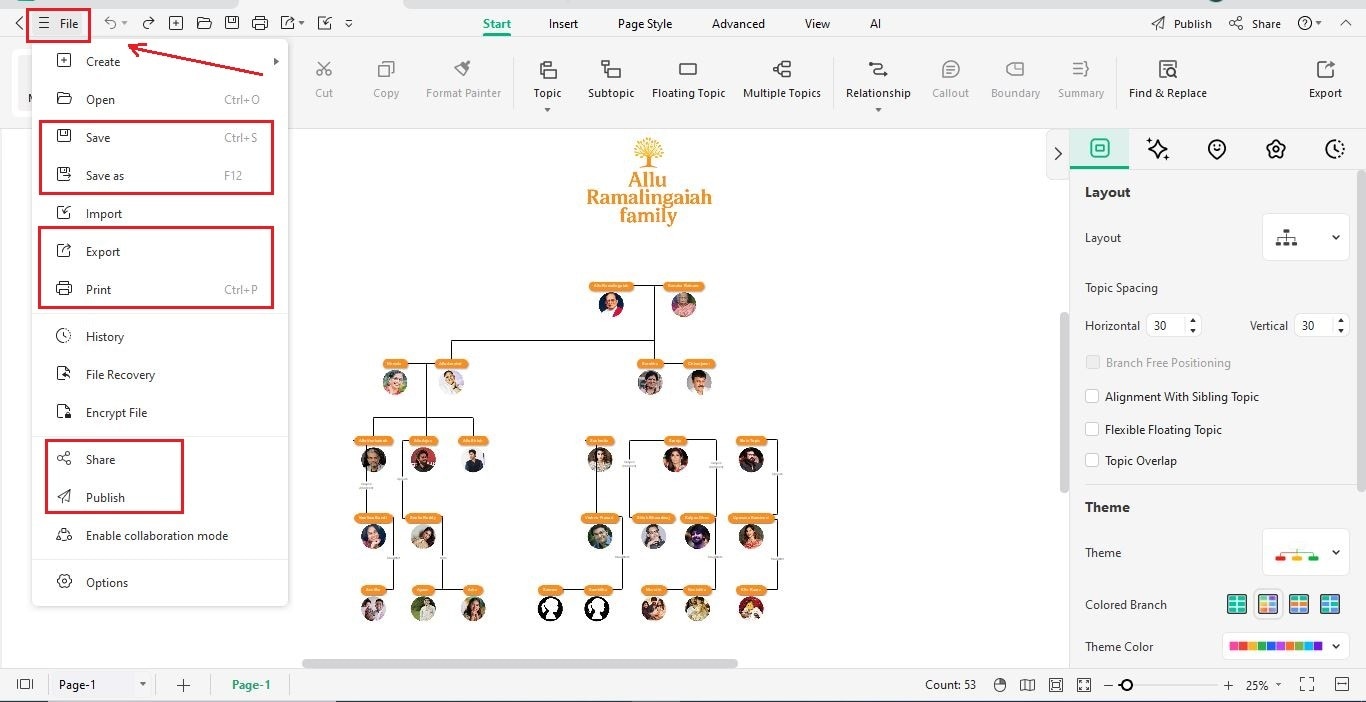
Task: Click the new file plus icon
Action: [176, 23]
